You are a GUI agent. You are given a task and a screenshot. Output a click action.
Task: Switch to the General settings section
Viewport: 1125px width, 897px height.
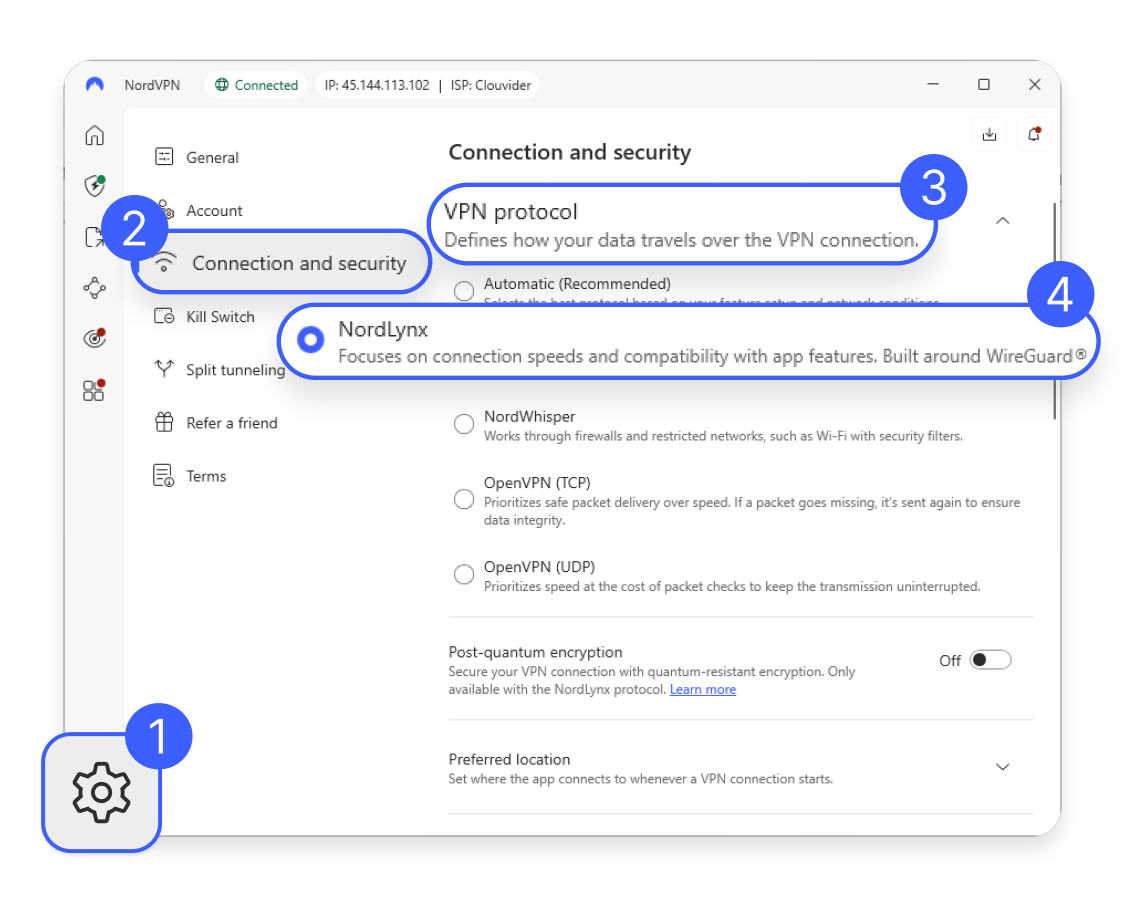[x=211, y=157]
